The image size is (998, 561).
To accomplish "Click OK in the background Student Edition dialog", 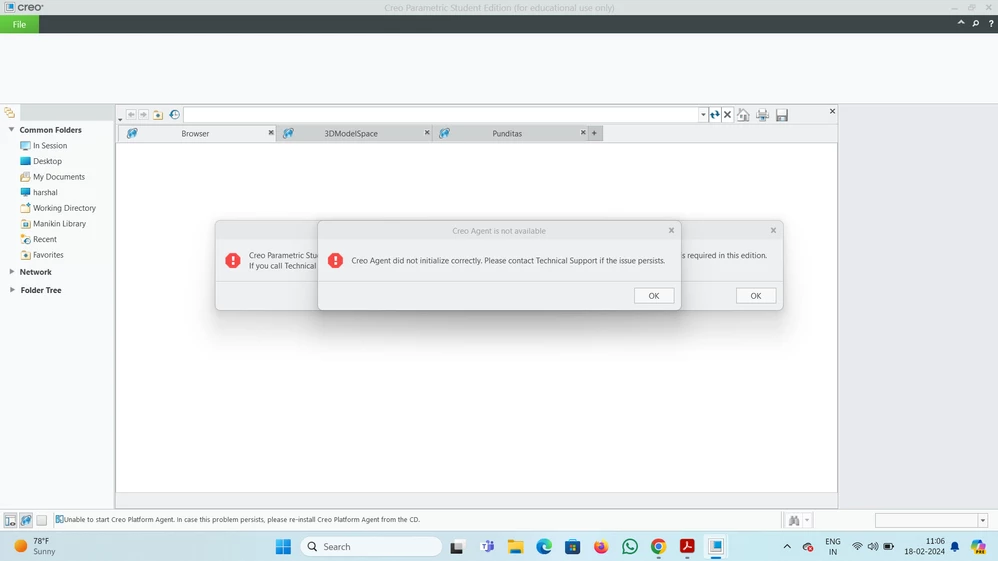I will pos(756,295).
